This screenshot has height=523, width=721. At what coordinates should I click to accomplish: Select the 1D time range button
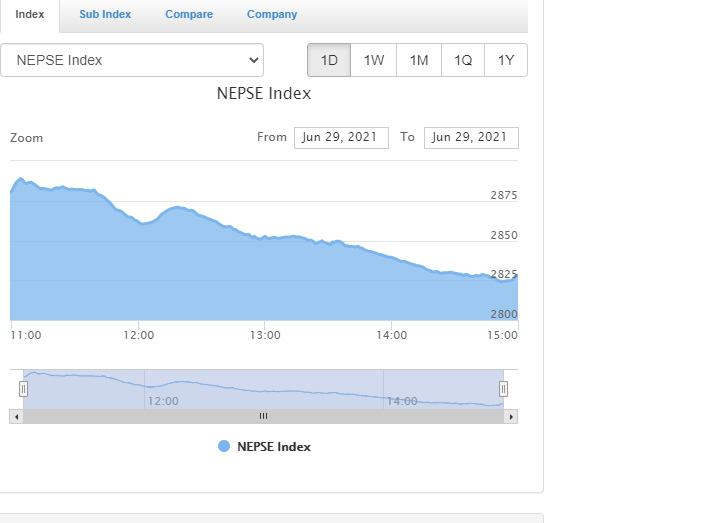click(x=329, y=60)
